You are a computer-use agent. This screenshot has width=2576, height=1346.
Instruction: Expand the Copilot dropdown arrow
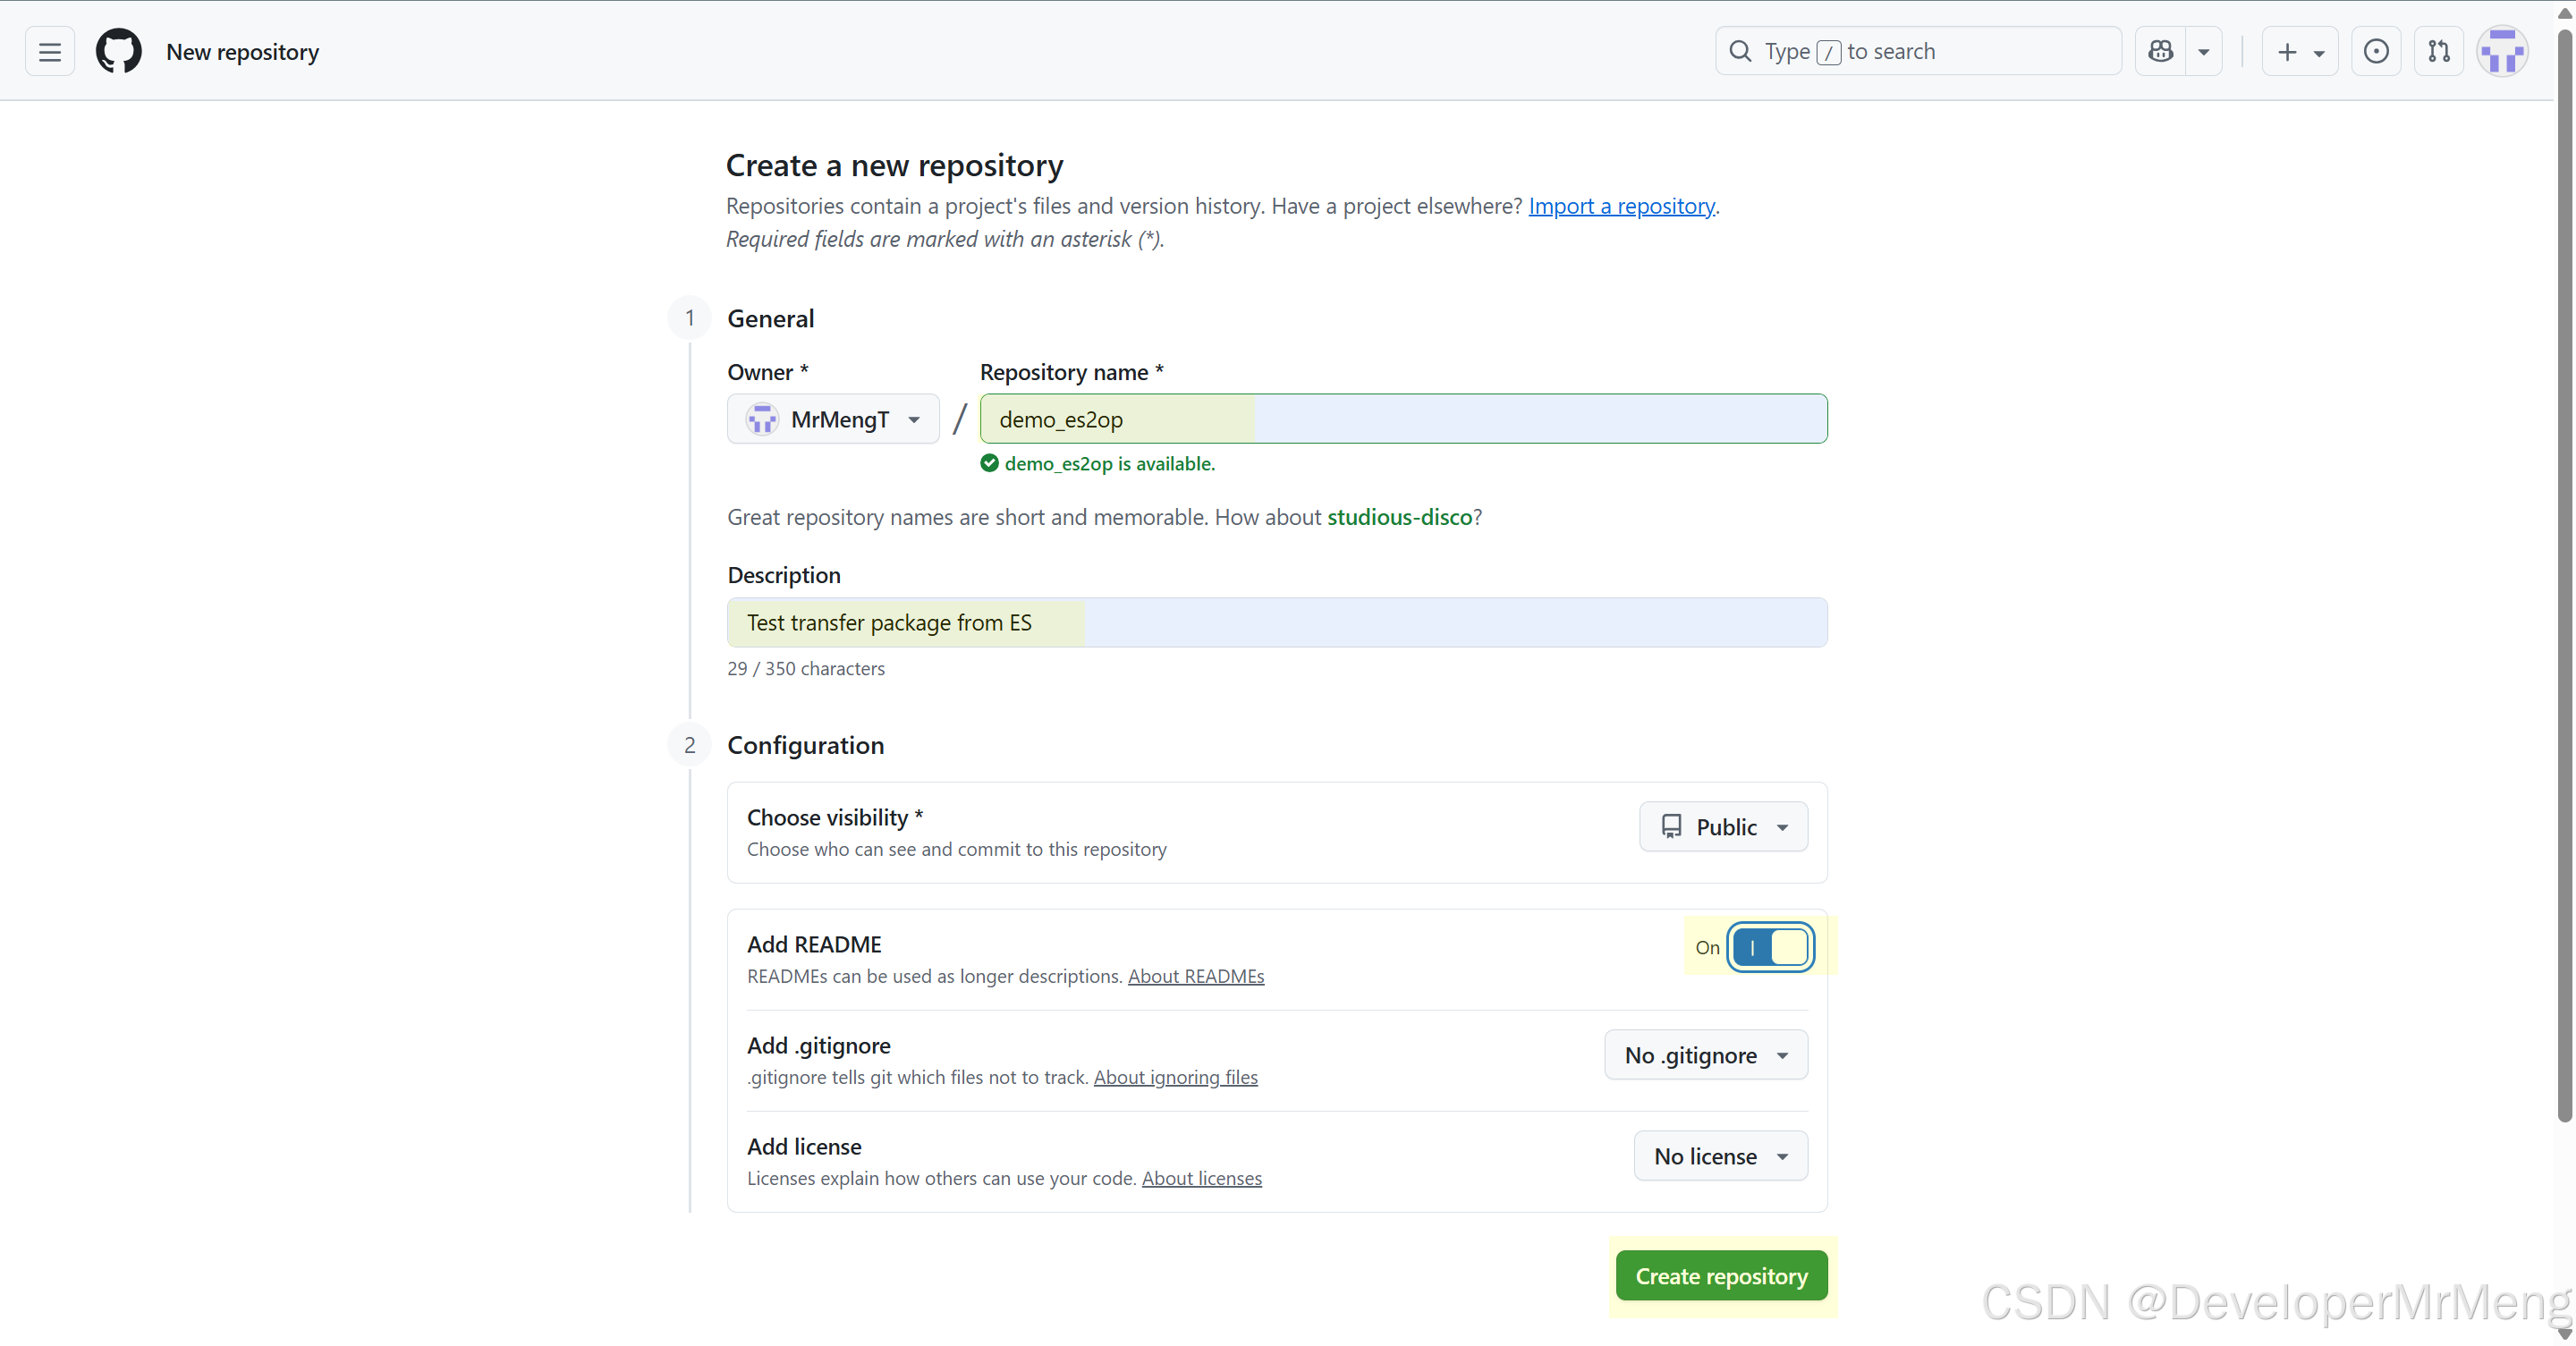pyautogui.click(x=2203, y=52)
